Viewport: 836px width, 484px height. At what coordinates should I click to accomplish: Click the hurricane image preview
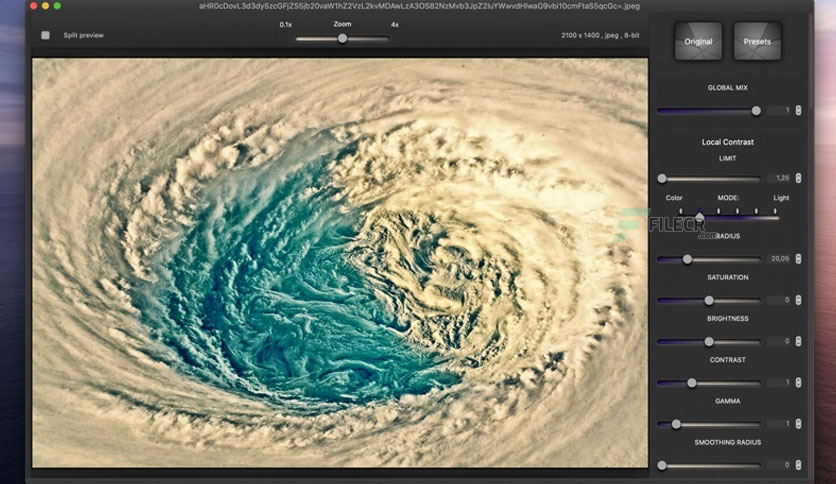pos(340,263)
